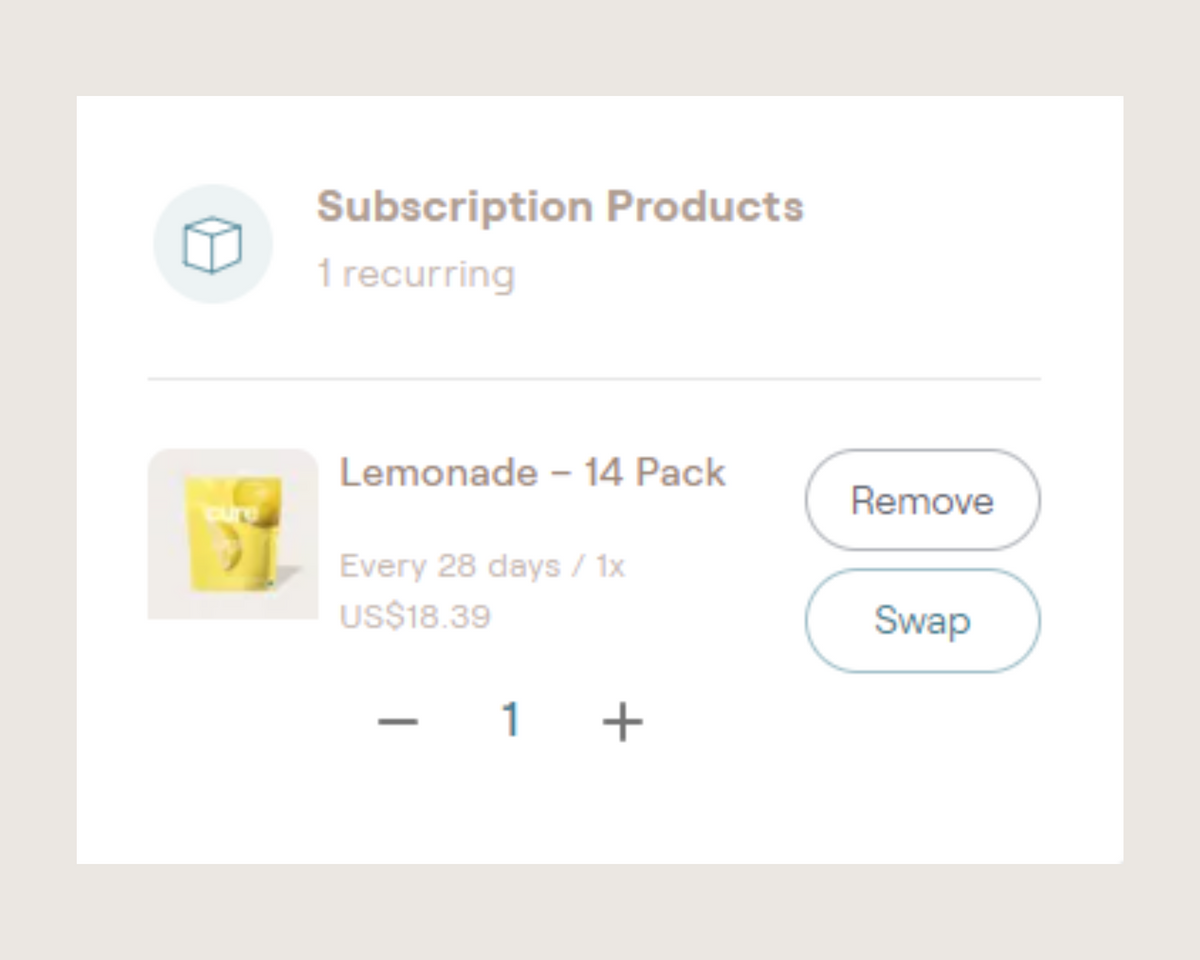Click the light blue circle behind the cube
The height and width of the screenshot is (960, 1200).
point(213,244)
